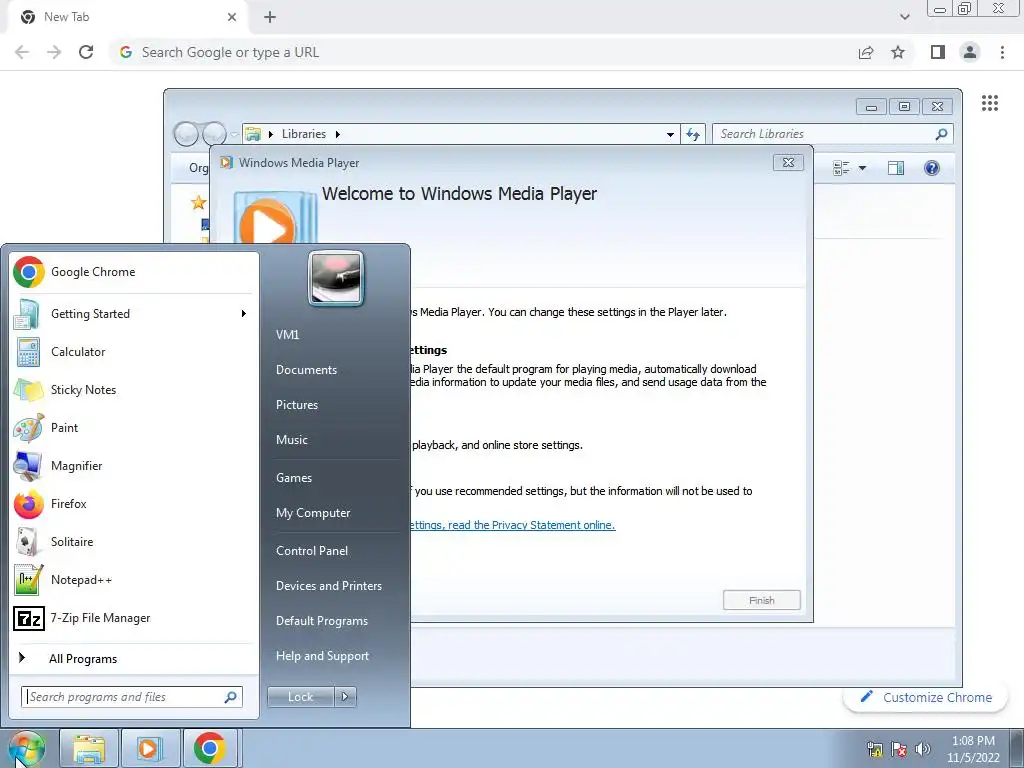Show All Programs list
The width and height of the screenshot is (1024, 768).
pyautogui.click(x=134, y=658)
